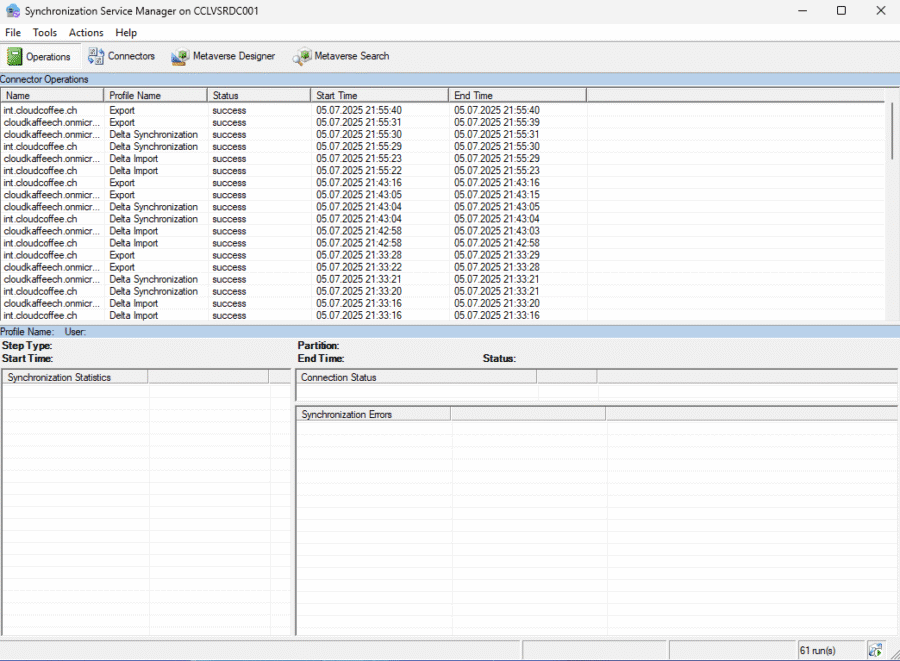Sort runs by Start Time column header
The image size is (900, 661).
pos(379,95)
